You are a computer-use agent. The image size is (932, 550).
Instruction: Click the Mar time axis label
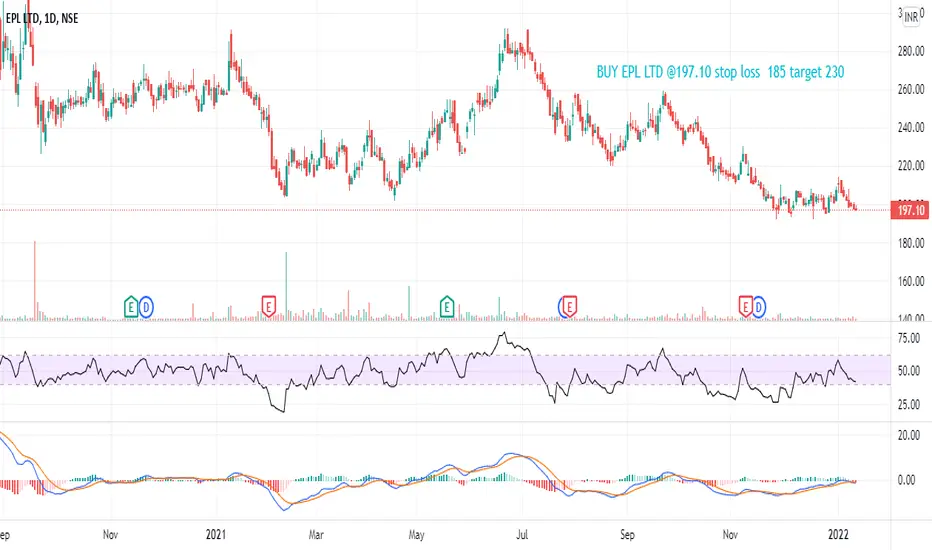[316, 535]
